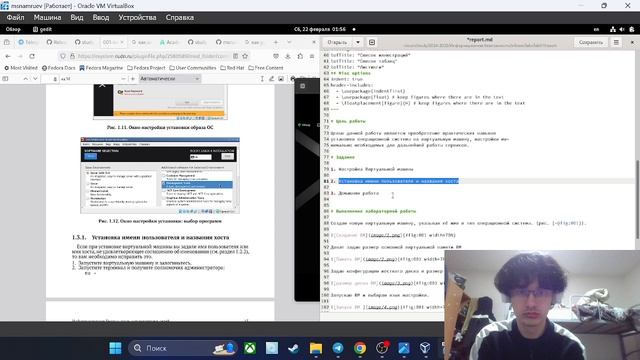Reload the page in Firefox

pos(32,56)
